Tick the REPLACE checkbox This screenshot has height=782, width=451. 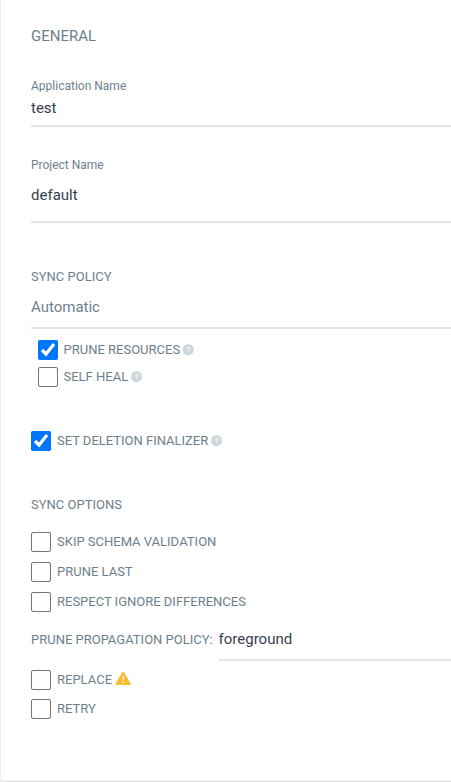(41, 680)
